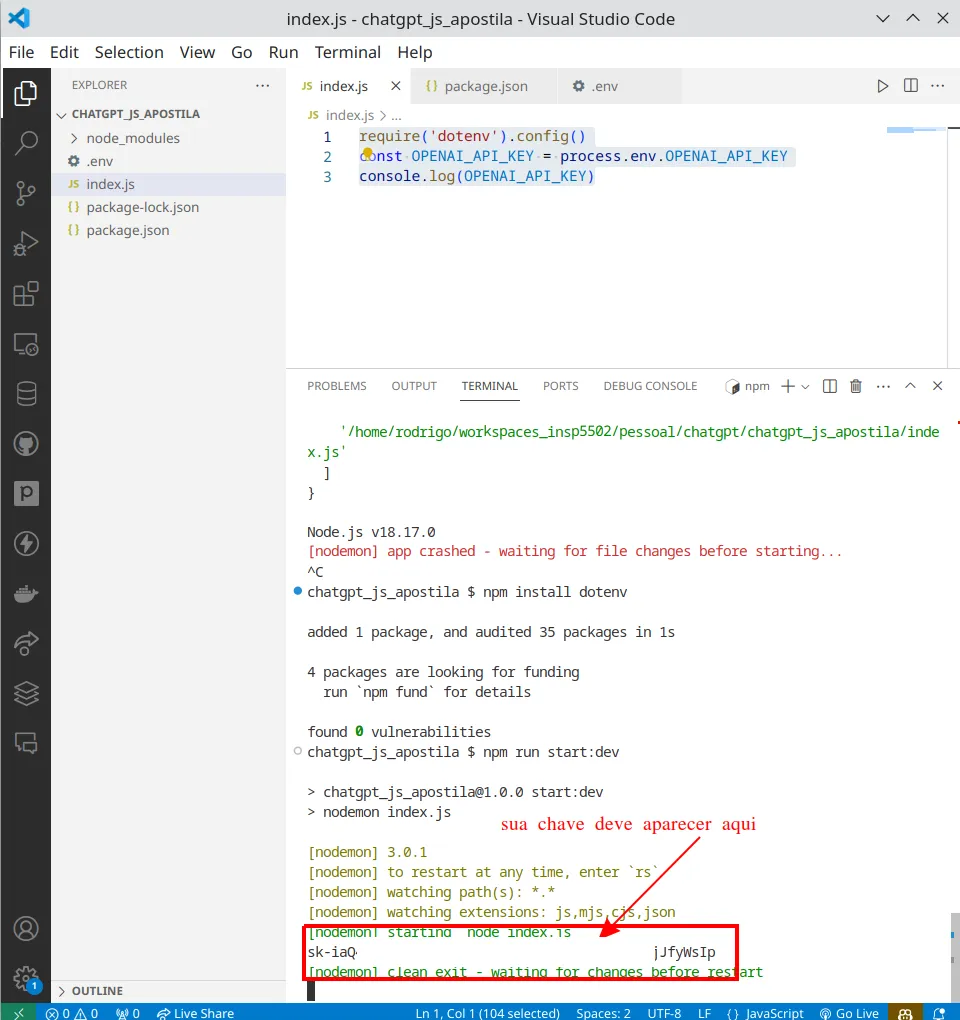
Task: Open the Source Control view icon
Action: pyautogui.click(x=25, y=193)
